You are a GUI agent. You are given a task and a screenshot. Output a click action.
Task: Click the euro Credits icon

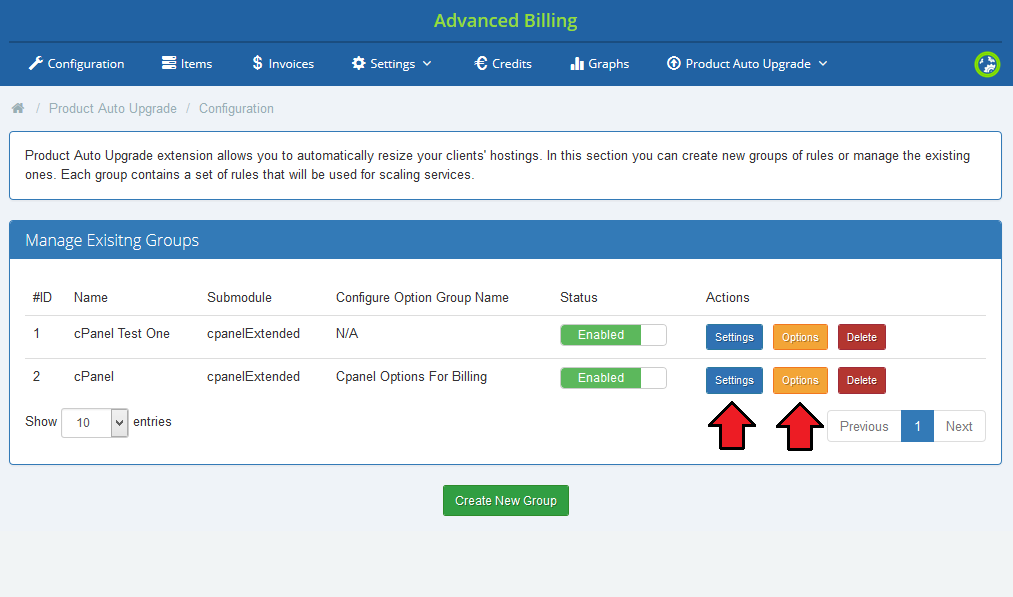point(481,63)
